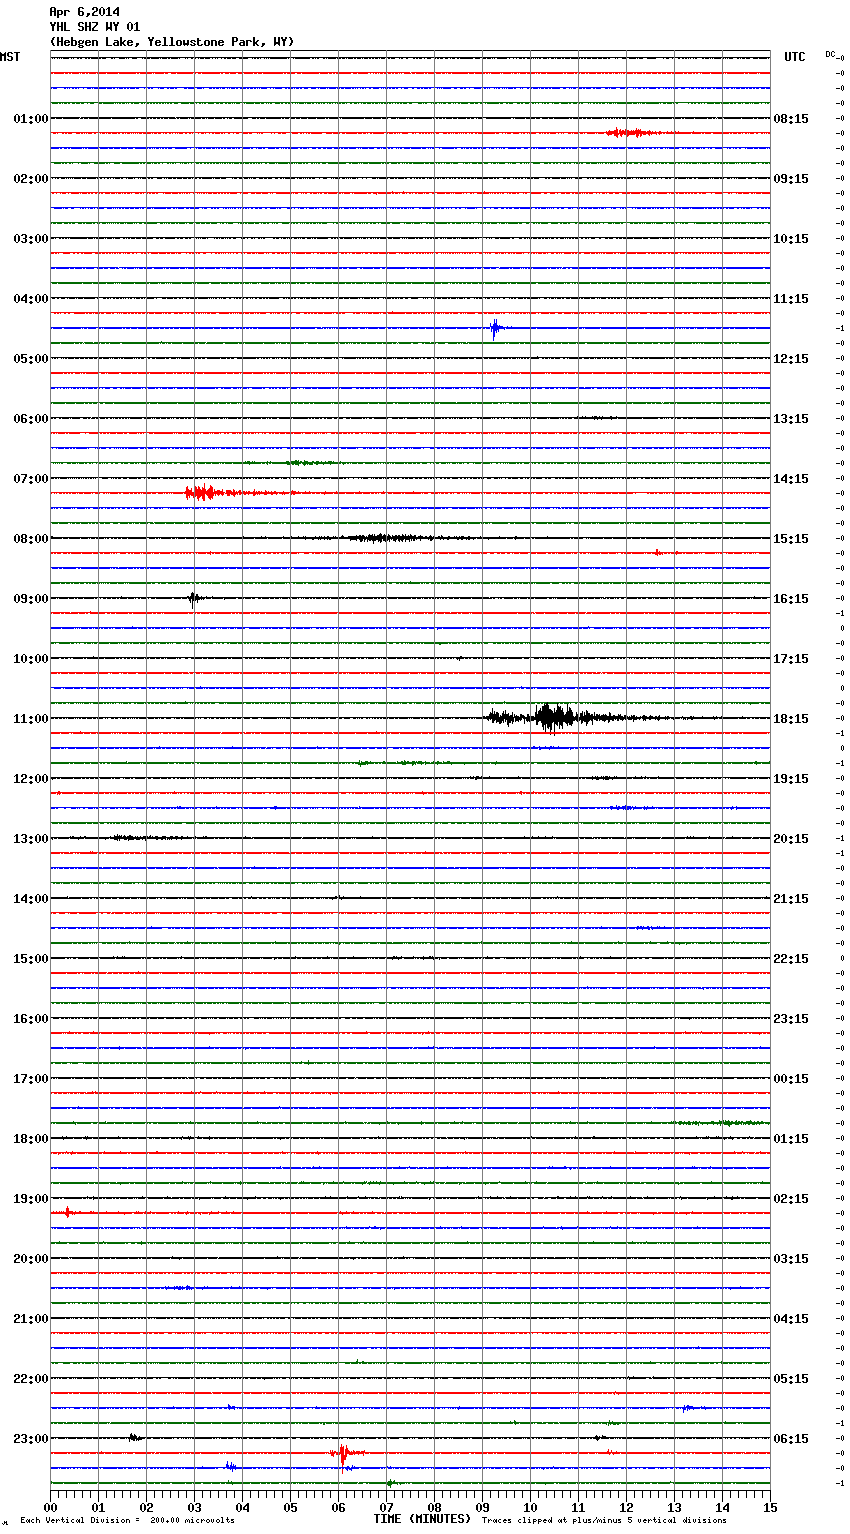This screenshot has width=850, height=1534.
Task: Click the MST axis header
Action: (10, 57)
